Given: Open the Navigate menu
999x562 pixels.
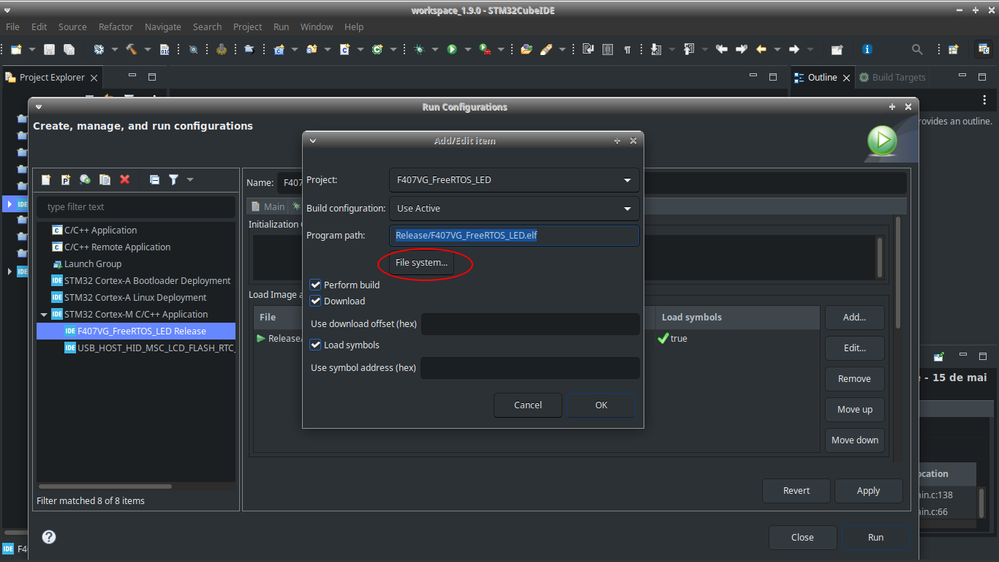Looking at the screenshot, I should [162, 27].
